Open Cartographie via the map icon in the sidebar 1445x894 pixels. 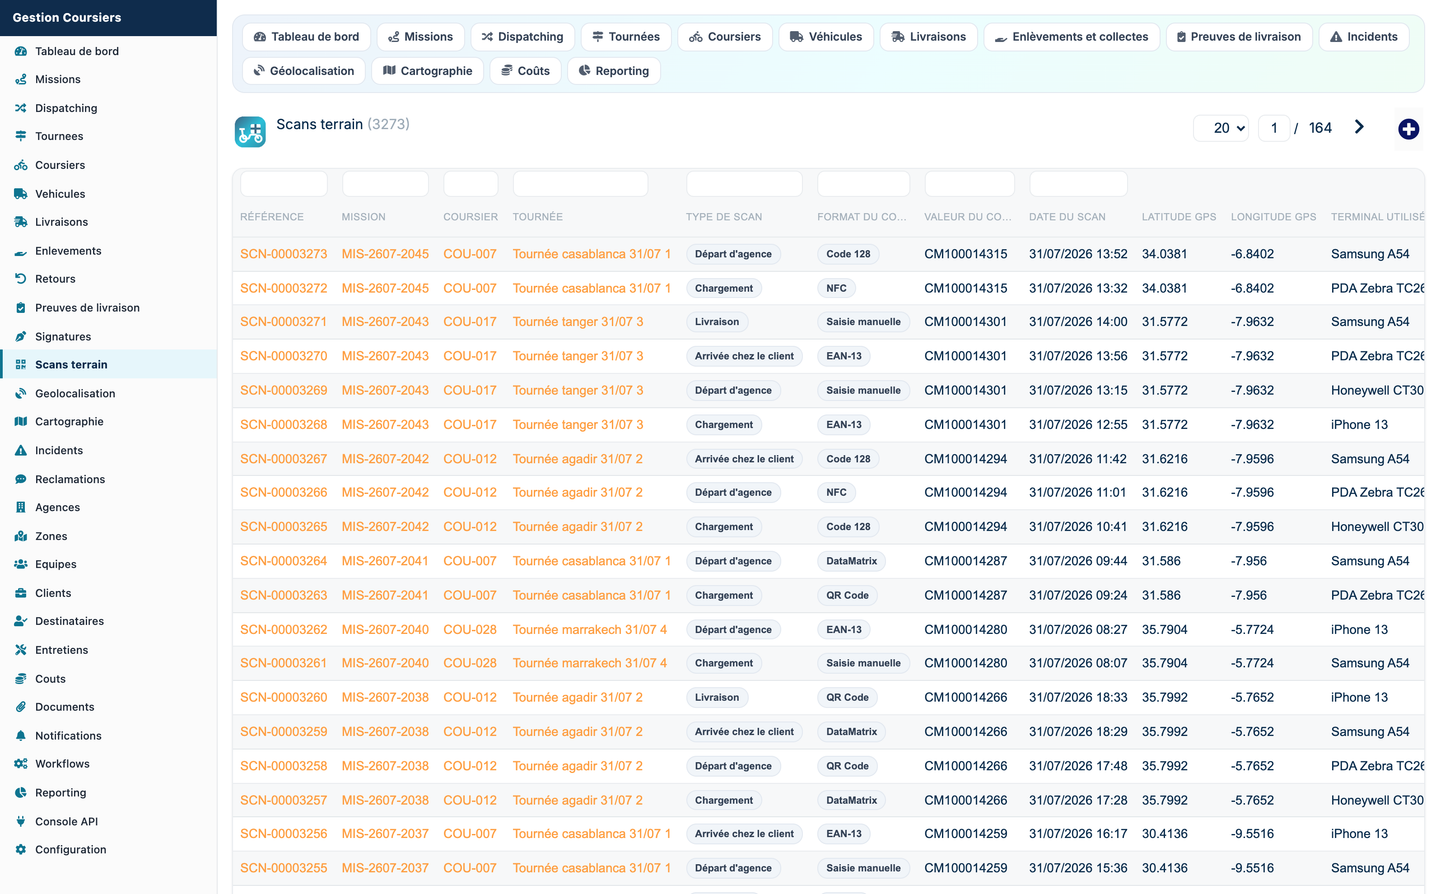coord(20,422)
